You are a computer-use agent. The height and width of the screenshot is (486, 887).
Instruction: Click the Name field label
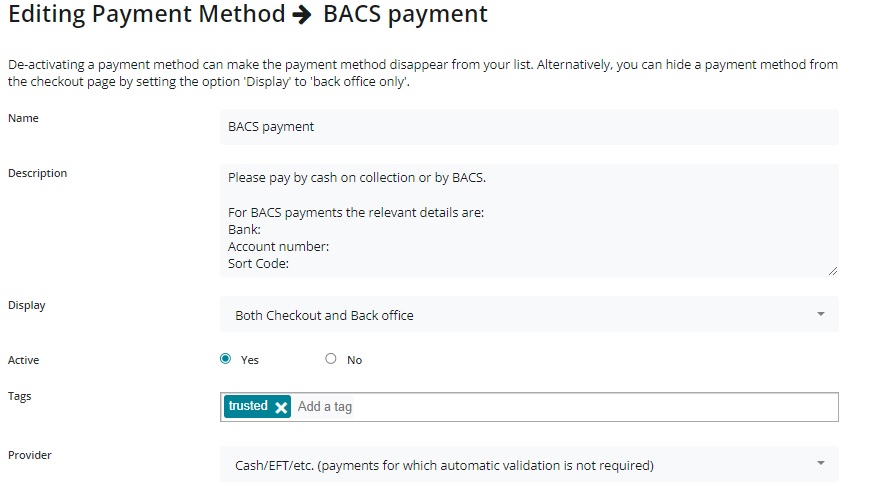[23, 118]
